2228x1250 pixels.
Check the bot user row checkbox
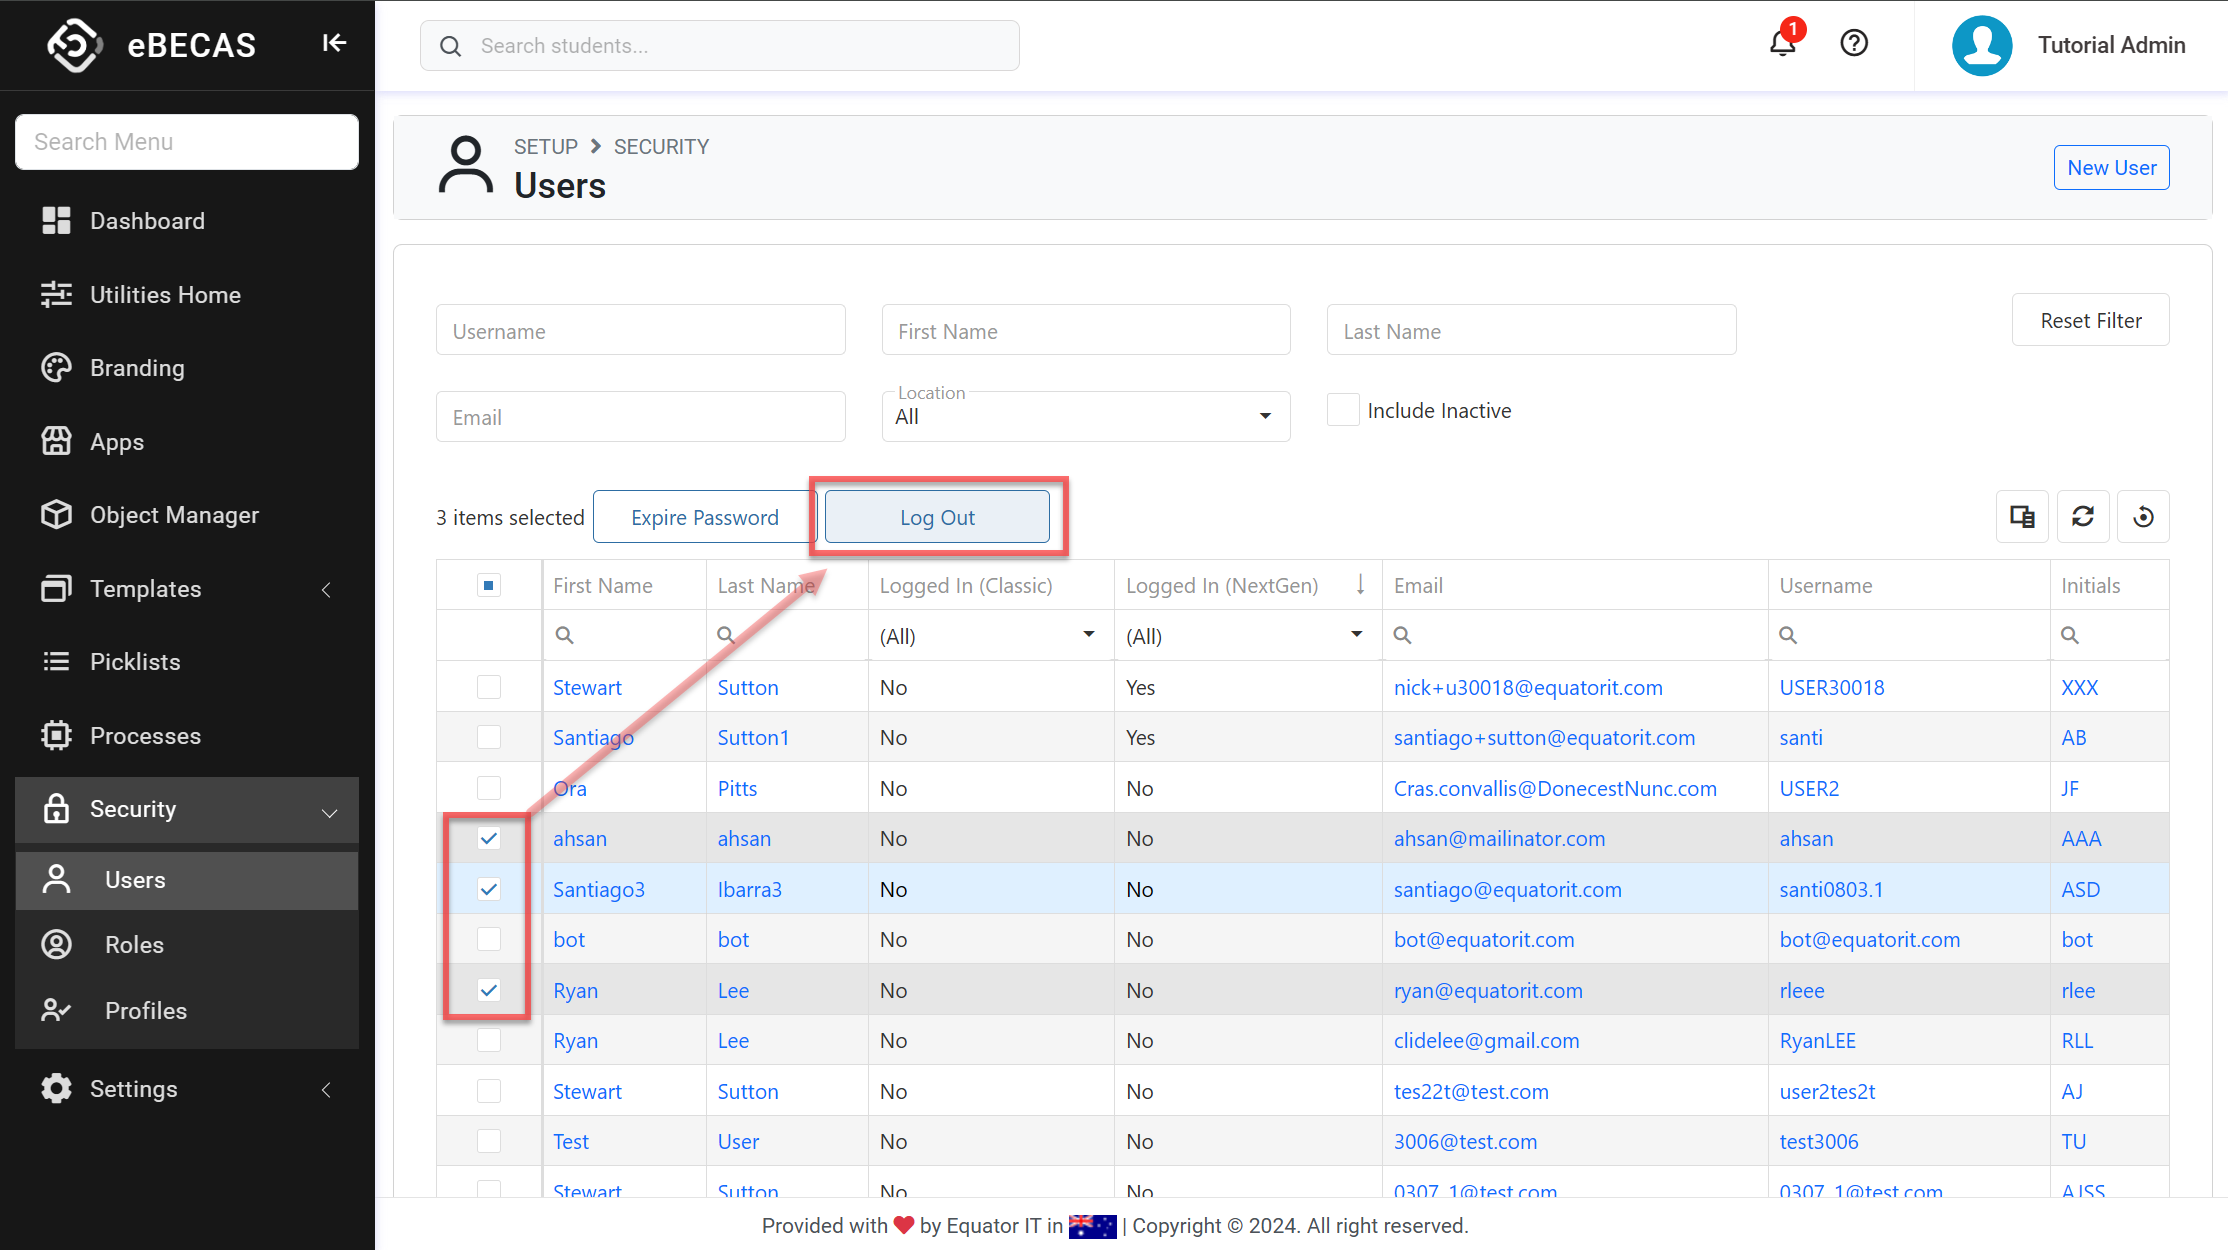coord(489,939)
